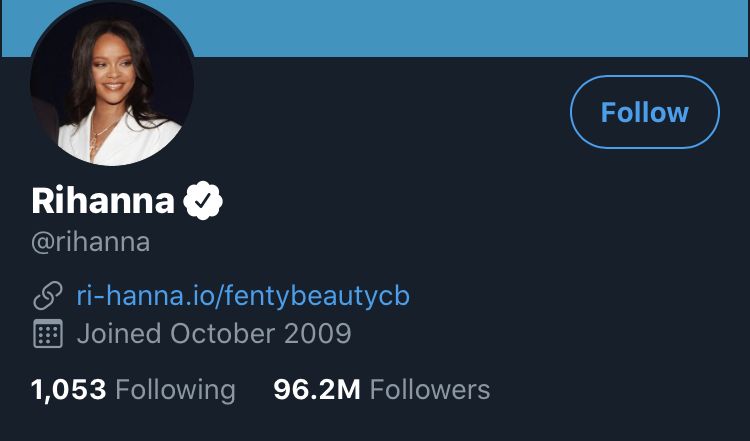750x441 pixels.
Task: Click the 1,053 following count number
Action: point(68,390)
